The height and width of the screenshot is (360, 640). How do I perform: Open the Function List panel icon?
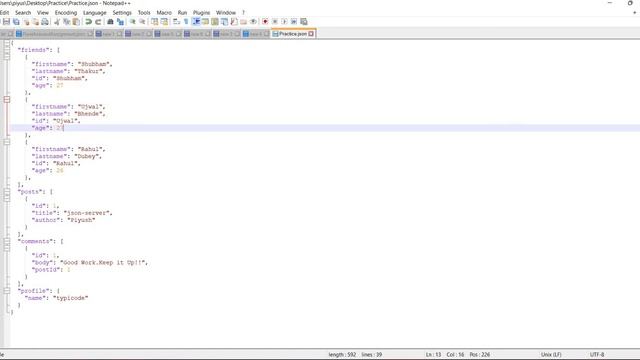coord(234,21)
